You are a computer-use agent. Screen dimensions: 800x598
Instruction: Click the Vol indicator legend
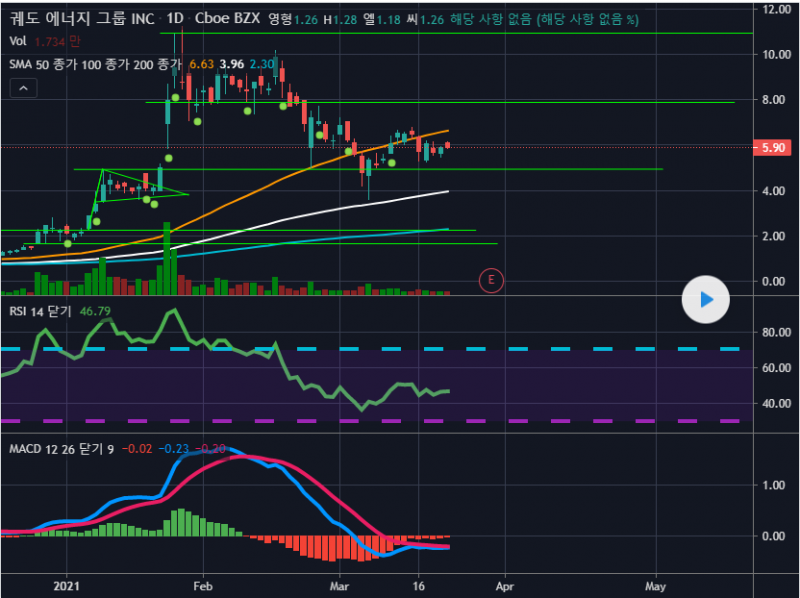click(18, 41)
